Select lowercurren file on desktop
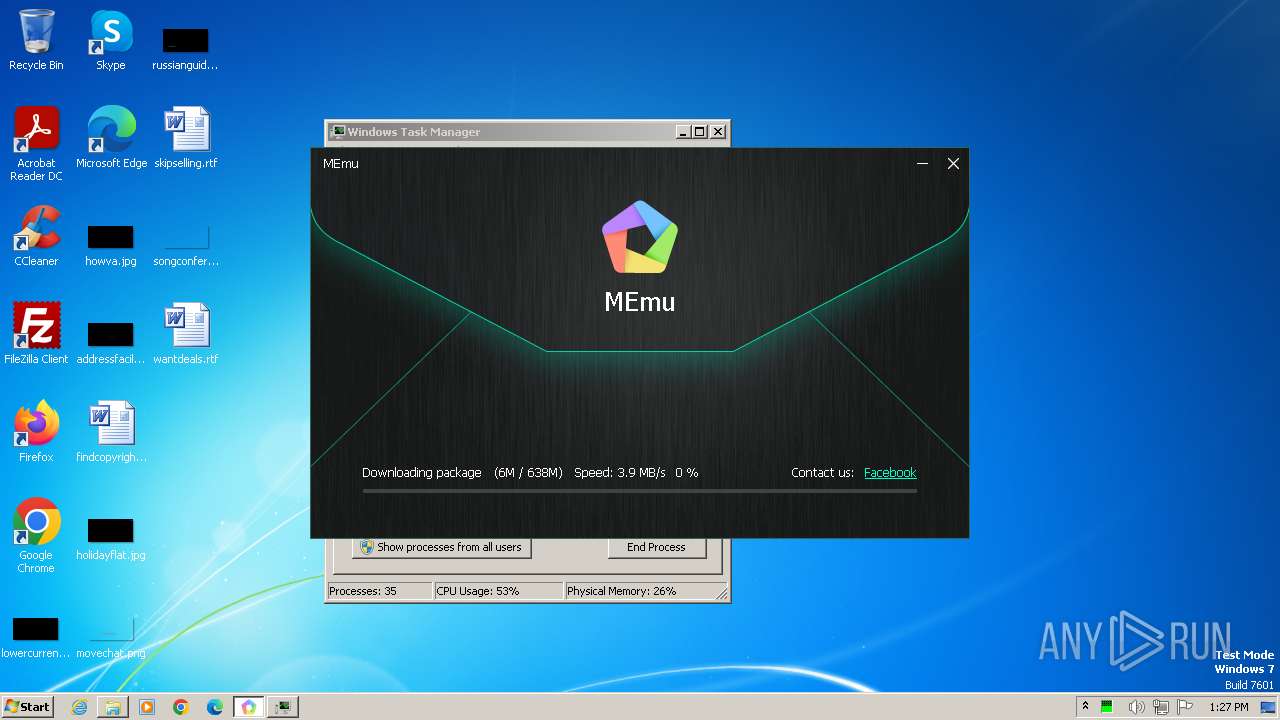Screen dimensions: 1280x720 pos(36,638)
